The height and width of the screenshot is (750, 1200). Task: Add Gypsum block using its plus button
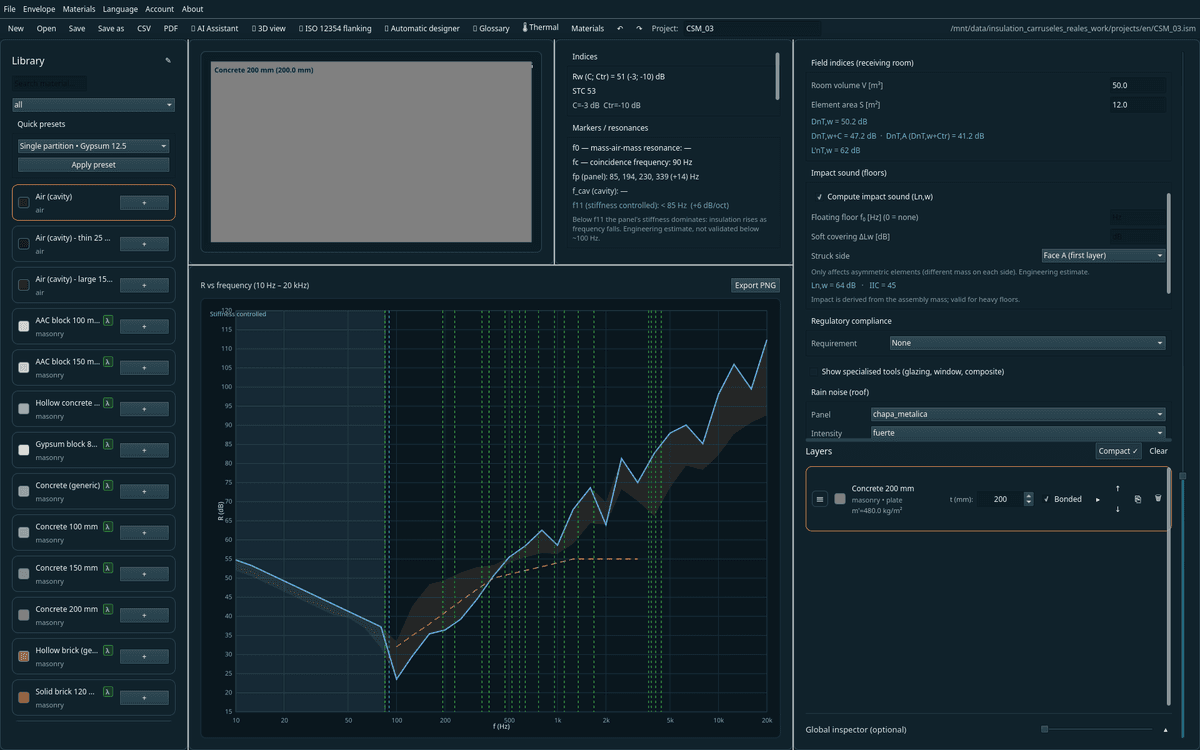coord(144,450)
